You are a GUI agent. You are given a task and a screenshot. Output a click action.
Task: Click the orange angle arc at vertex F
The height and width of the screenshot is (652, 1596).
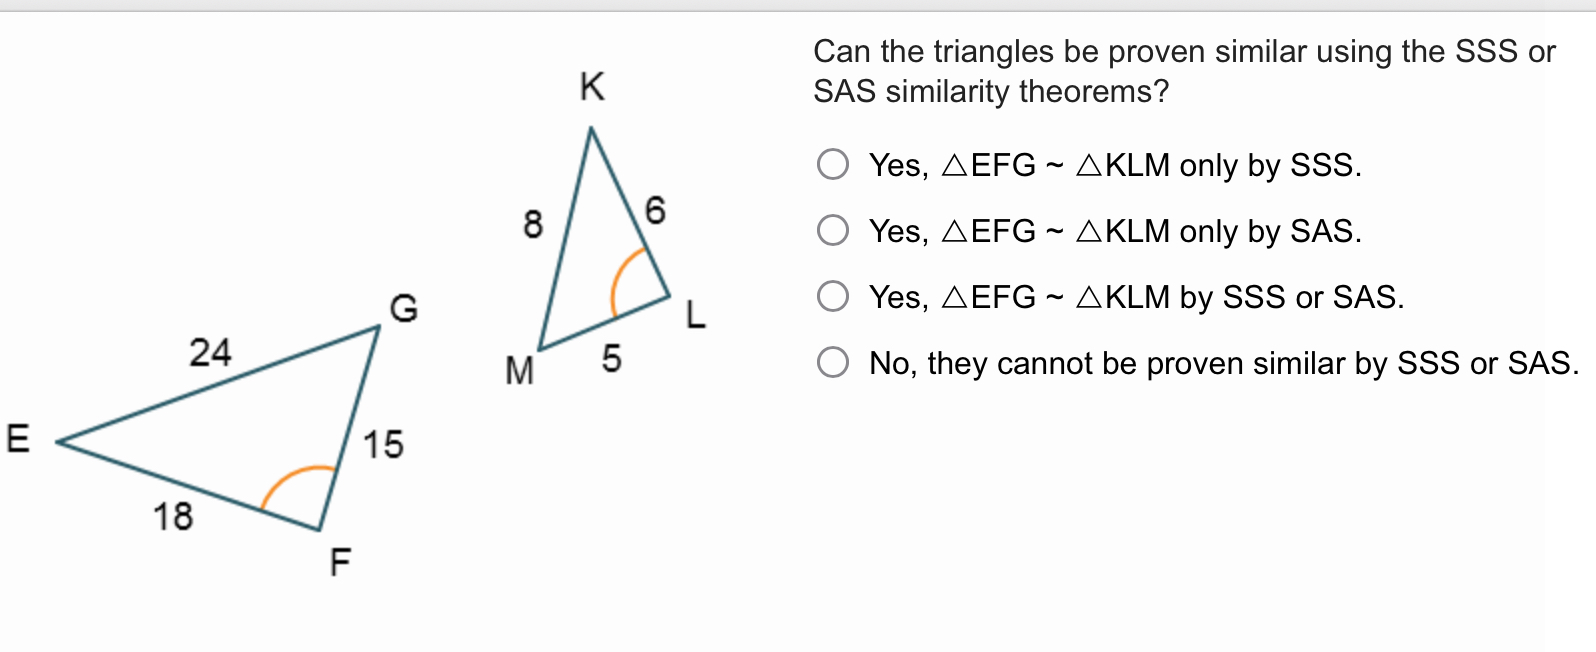pyautogui.click(x=296, y=482)
